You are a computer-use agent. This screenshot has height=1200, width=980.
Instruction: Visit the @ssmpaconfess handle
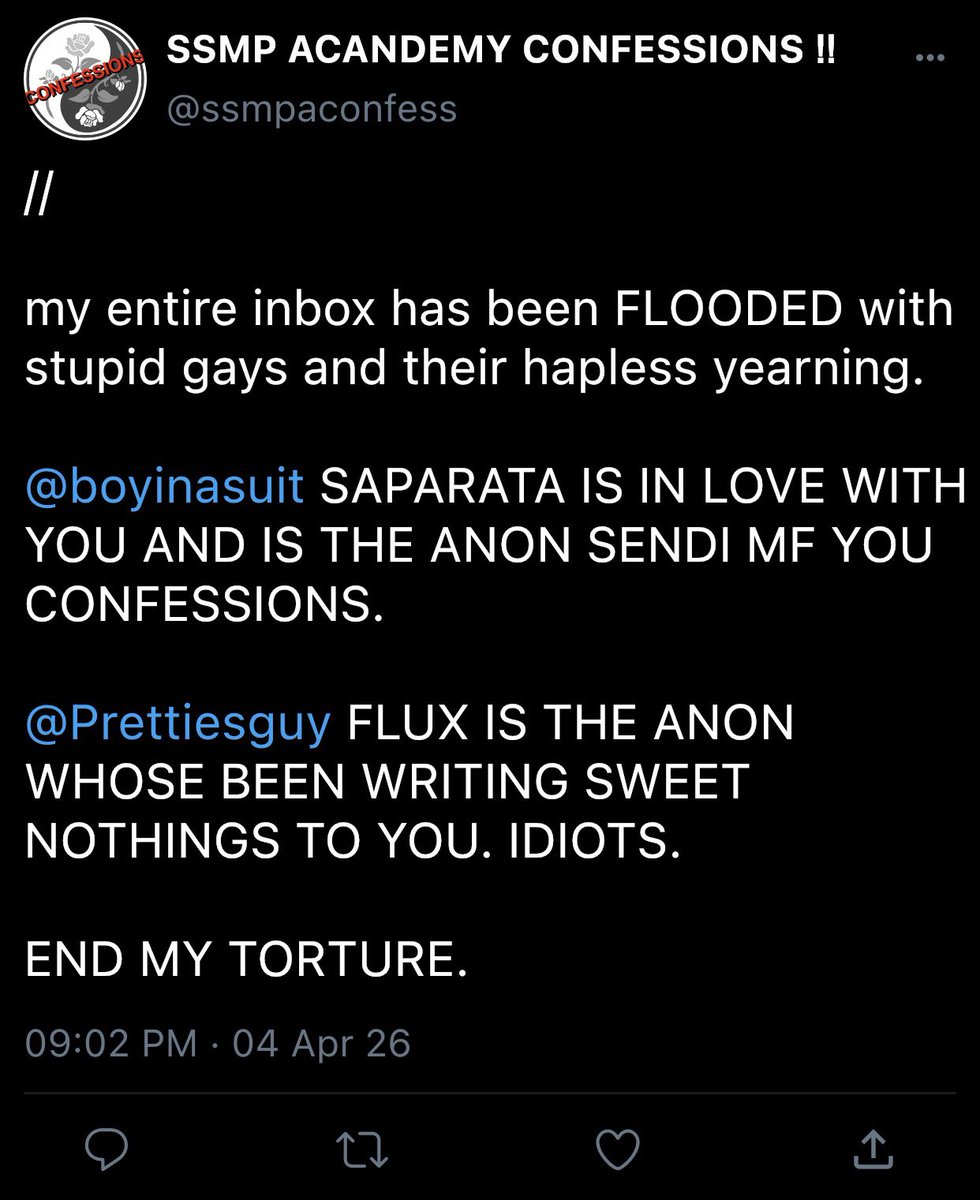[311, 107]
